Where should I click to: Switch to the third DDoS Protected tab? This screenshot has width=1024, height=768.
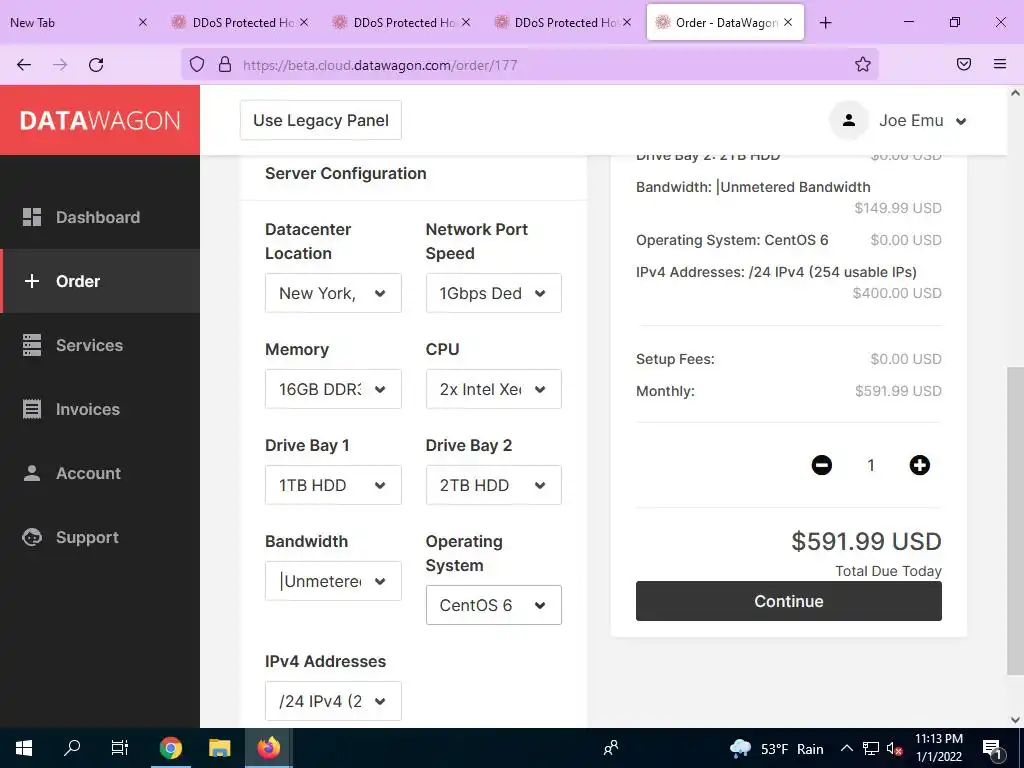[x=564, y=22]
